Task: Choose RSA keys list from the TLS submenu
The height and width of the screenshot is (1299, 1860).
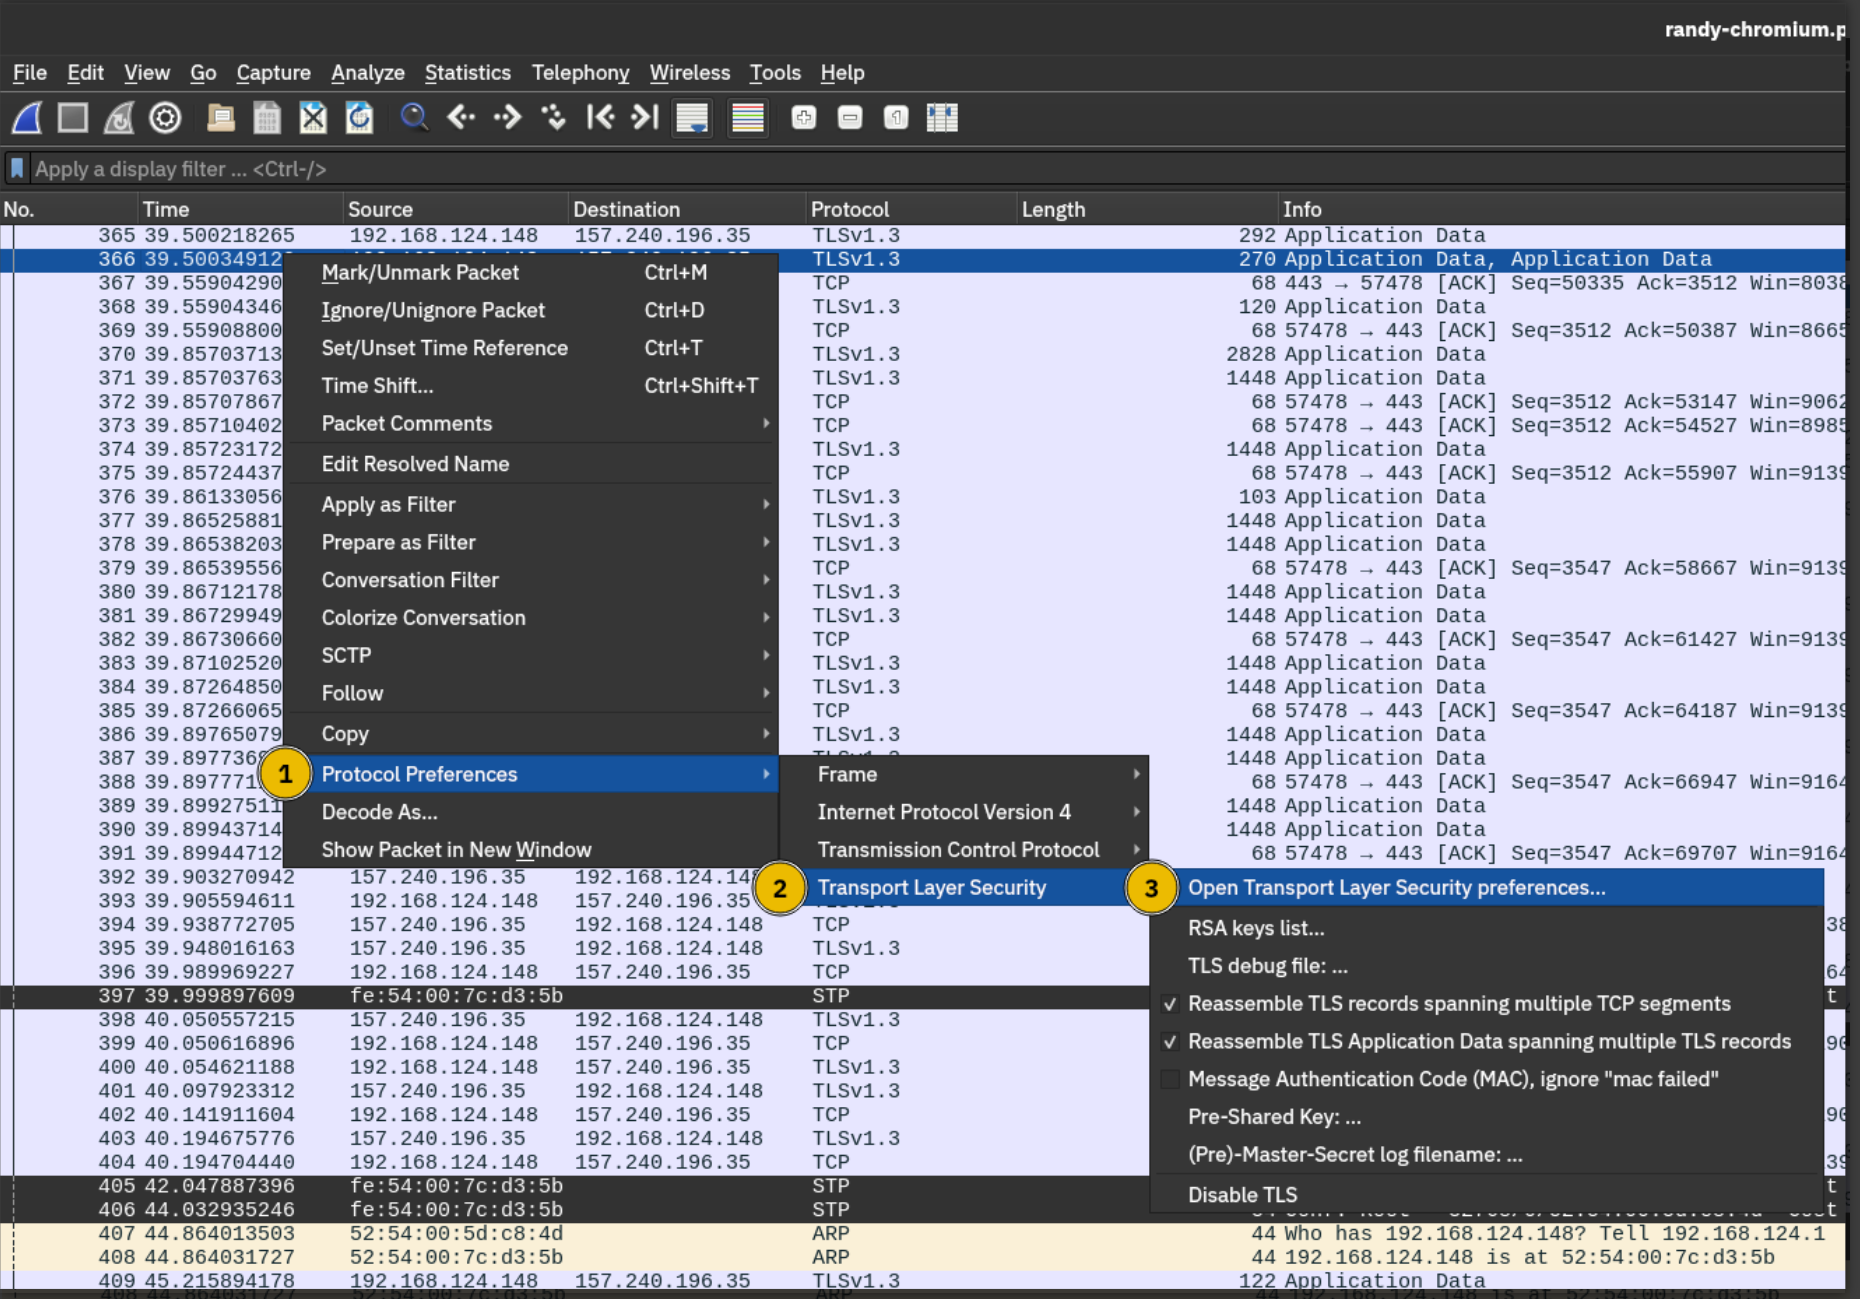Action: [x=1255, y=928]
